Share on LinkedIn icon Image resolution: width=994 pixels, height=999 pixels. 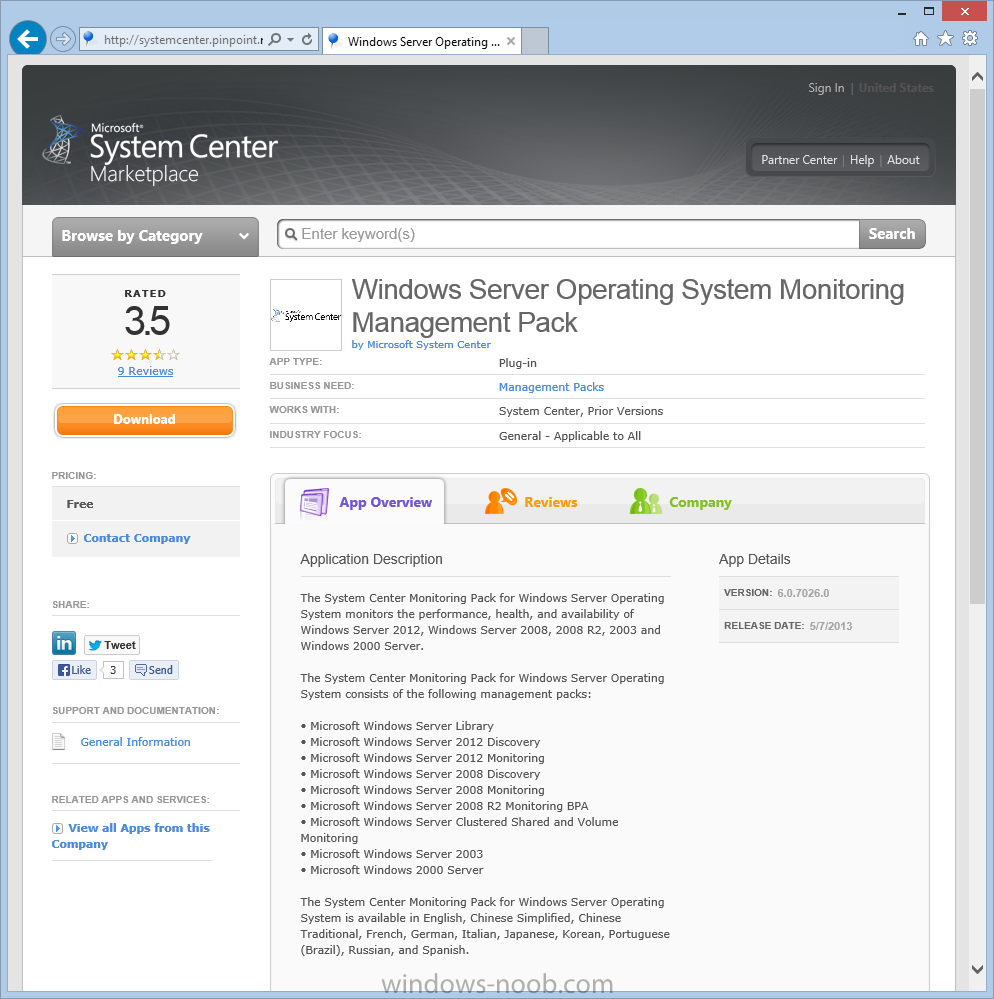[x=64, y=643]
